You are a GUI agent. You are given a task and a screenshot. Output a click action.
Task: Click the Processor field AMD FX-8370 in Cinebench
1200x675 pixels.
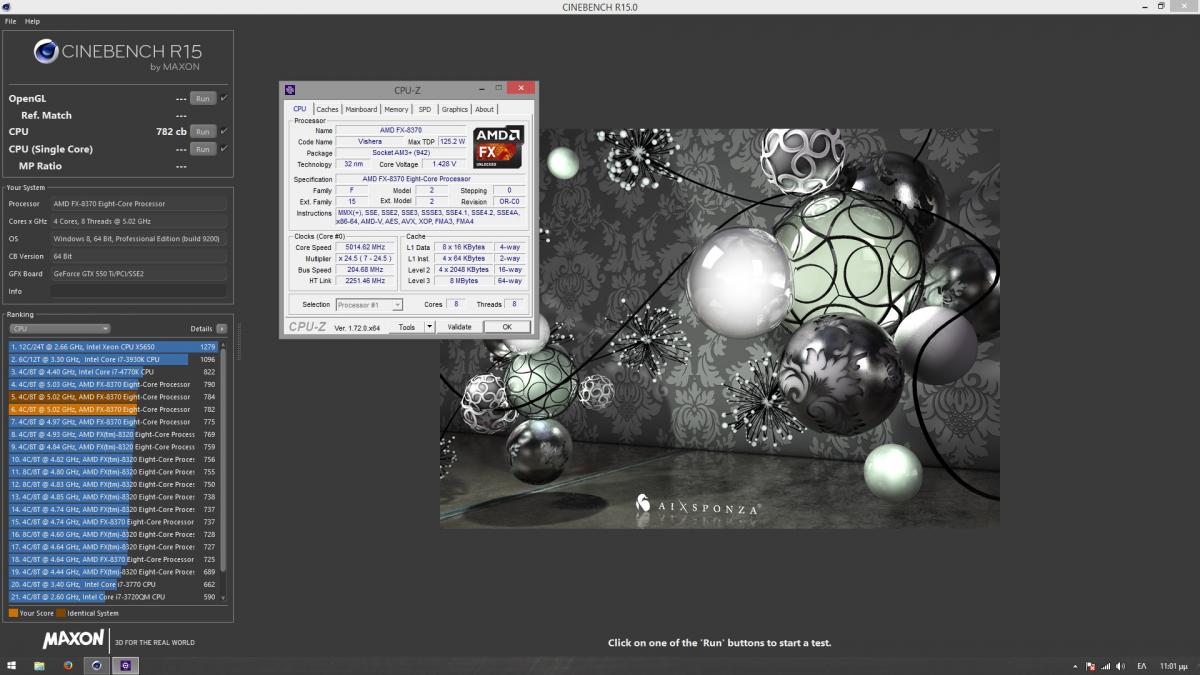tap(139, 204)
